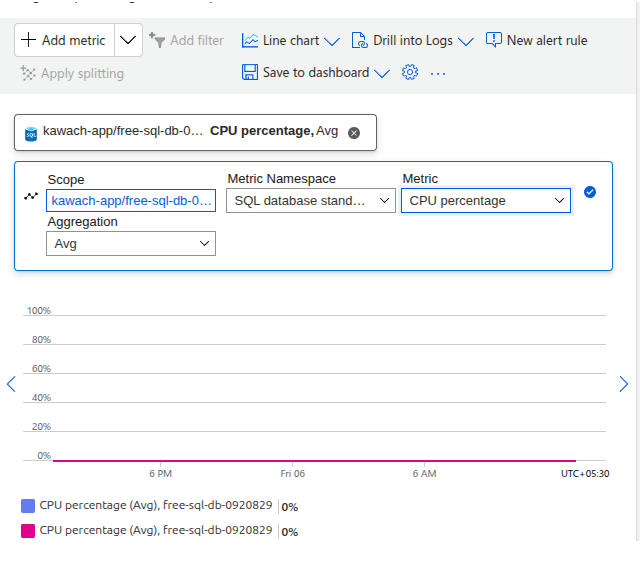Click the blue legend color swatch
640x564 pixels.
28,506
